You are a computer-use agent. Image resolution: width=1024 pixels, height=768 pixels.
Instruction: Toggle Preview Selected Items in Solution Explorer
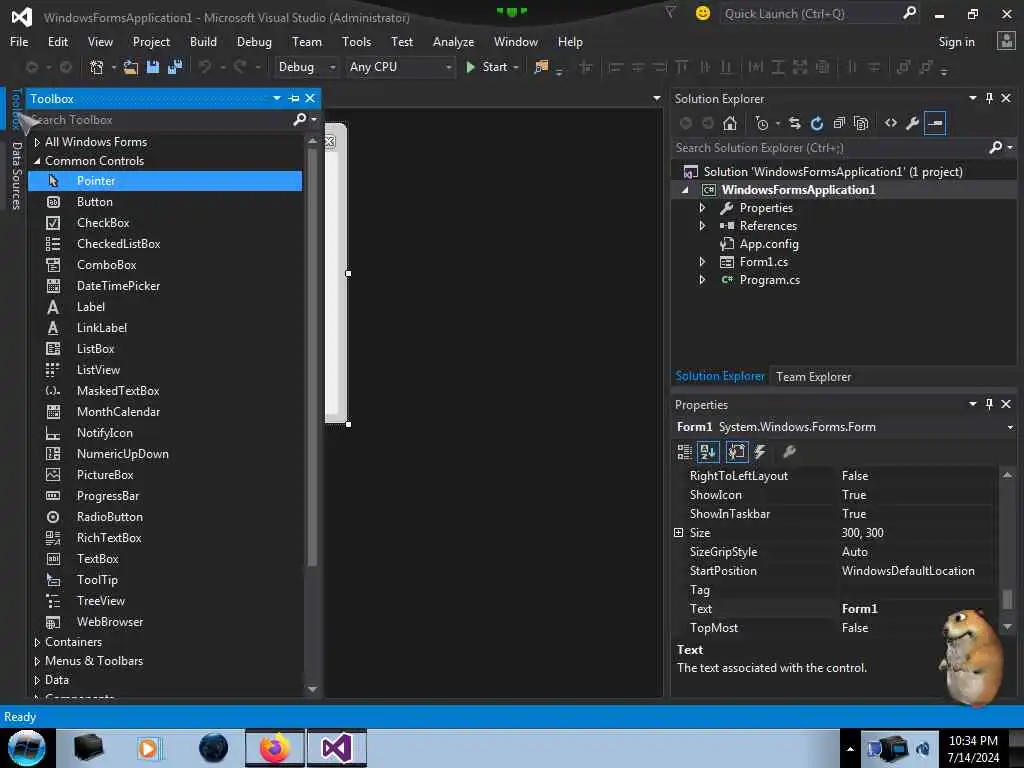(x=935, y=123)
